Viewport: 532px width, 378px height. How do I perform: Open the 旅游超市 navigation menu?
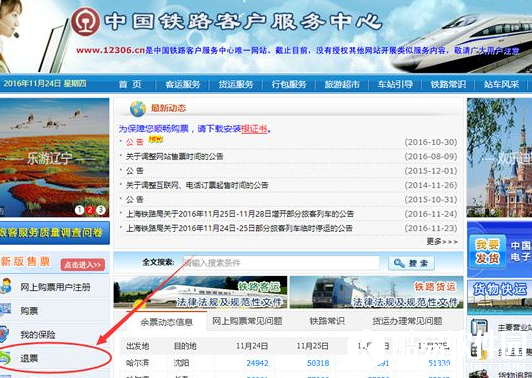(x=342, y=84)
